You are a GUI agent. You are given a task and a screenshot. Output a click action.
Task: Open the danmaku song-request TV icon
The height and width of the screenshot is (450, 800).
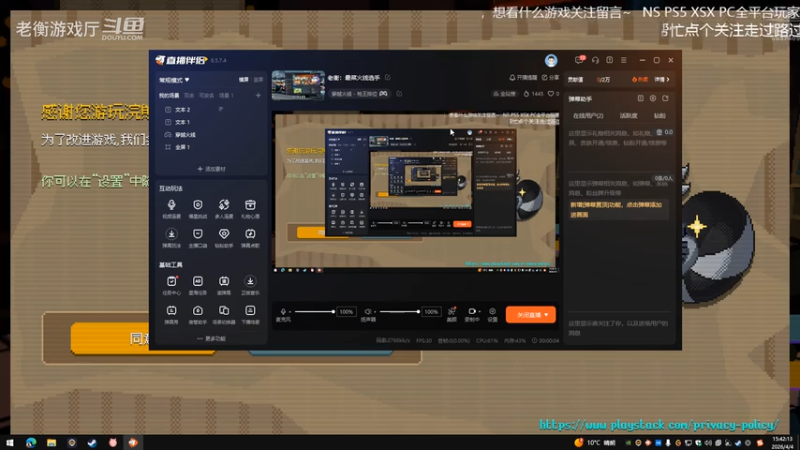[x=250, y=234]
